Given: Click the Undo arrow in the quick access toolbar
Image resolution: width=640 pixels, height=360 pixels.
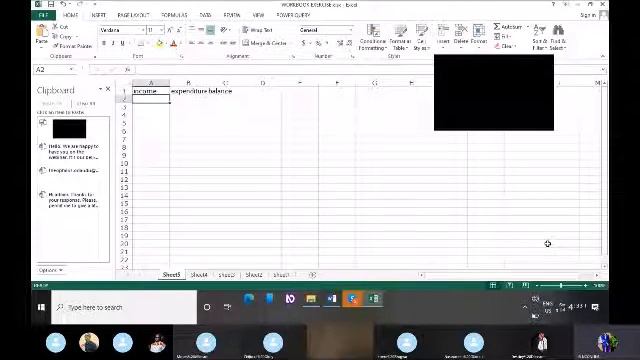Looking at the screenshot, I should coord(63,4).
